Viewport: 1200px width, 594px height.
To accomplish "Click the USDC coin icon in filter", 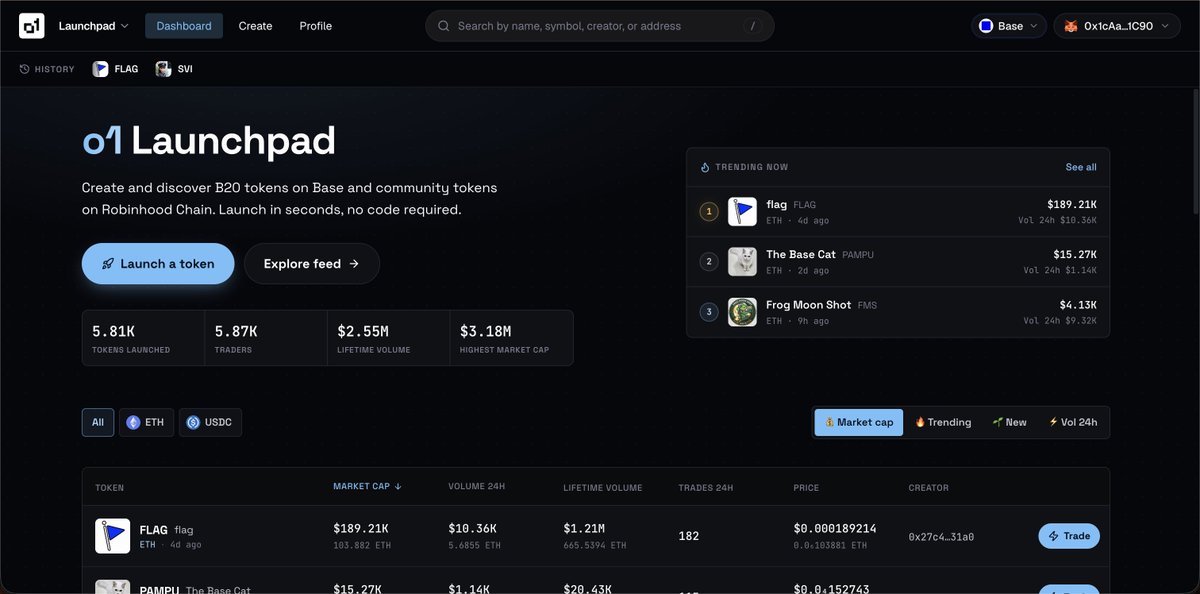I will tap(193, 422).
